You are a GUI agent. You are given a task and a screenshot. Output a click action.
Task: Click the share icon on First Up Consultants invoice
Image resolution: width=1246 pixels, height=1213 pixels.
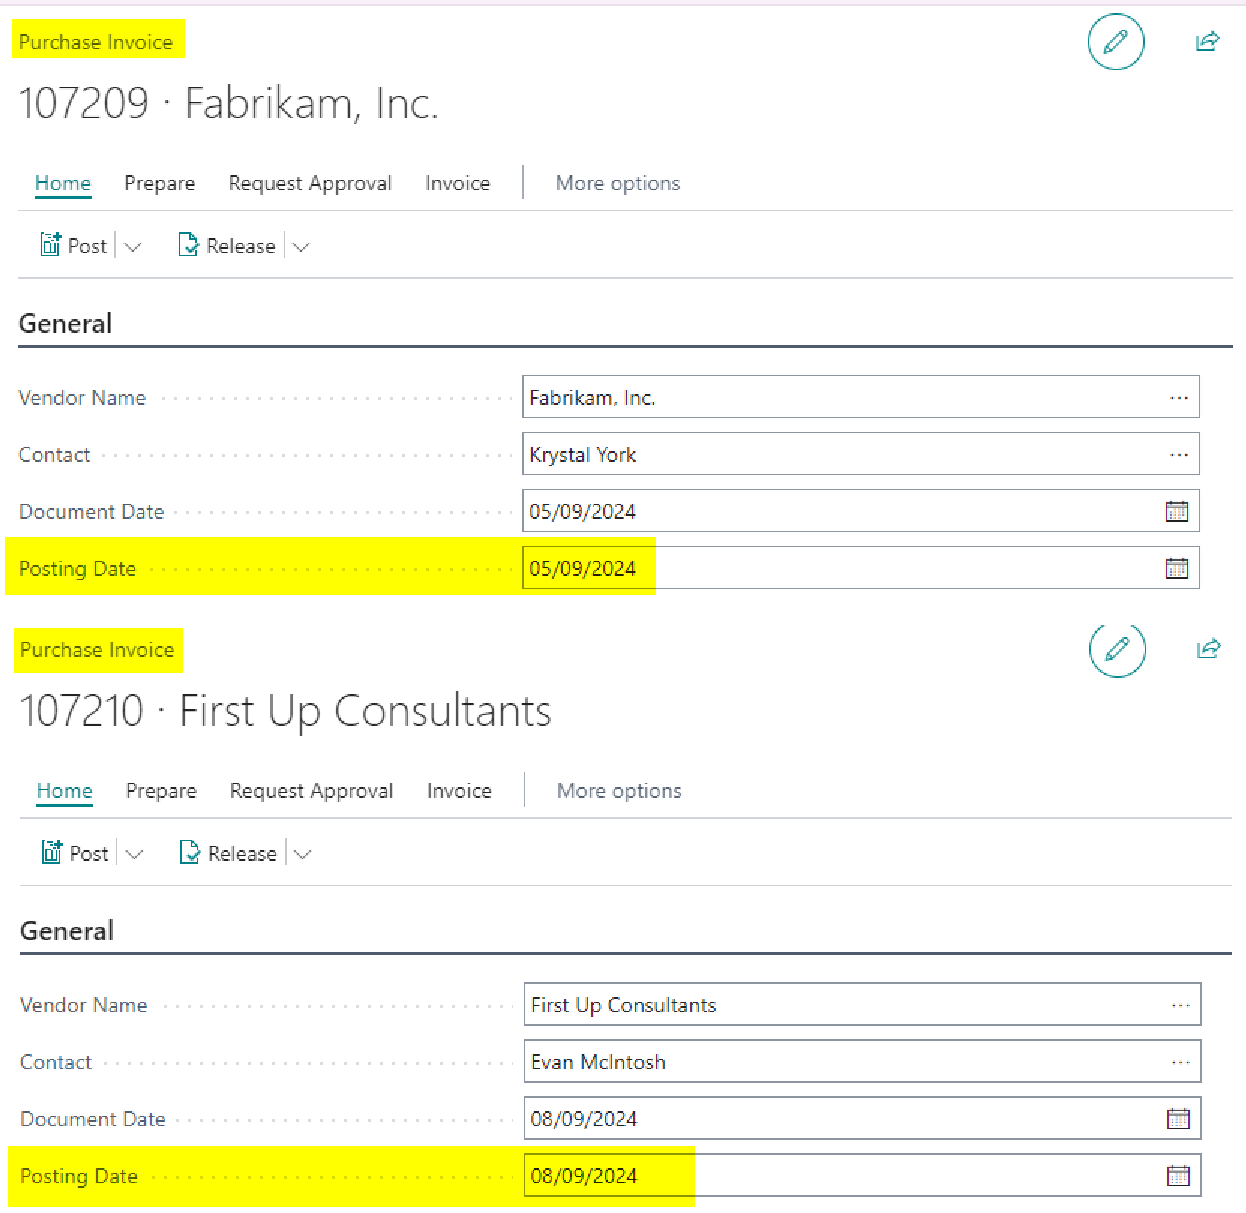(x=1208, y=649)
